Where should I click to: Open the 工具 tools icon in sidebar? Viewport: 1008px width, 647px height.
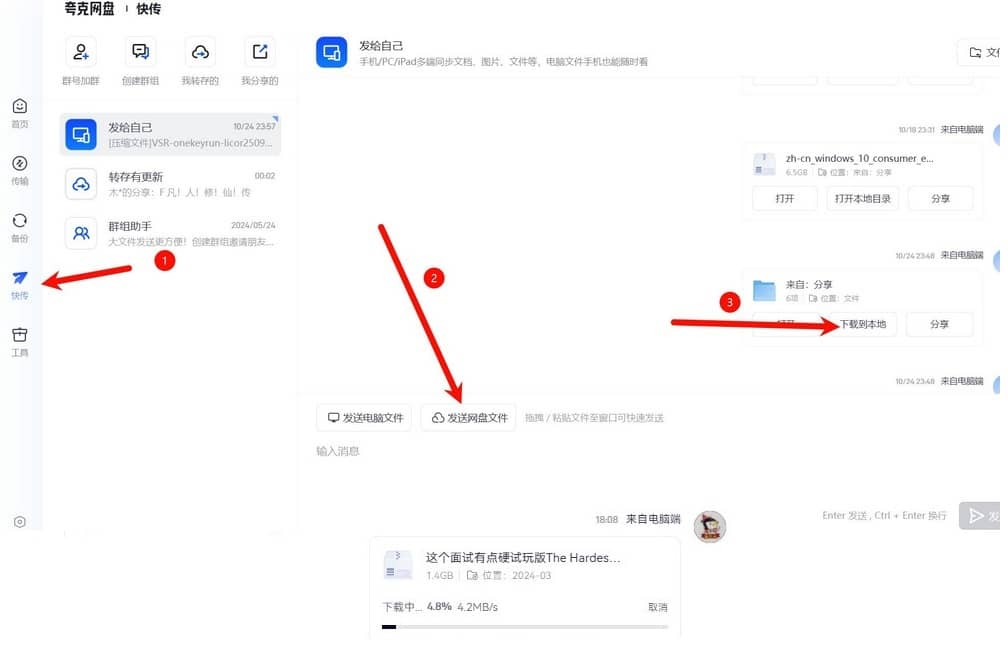[x=20, y=337]
